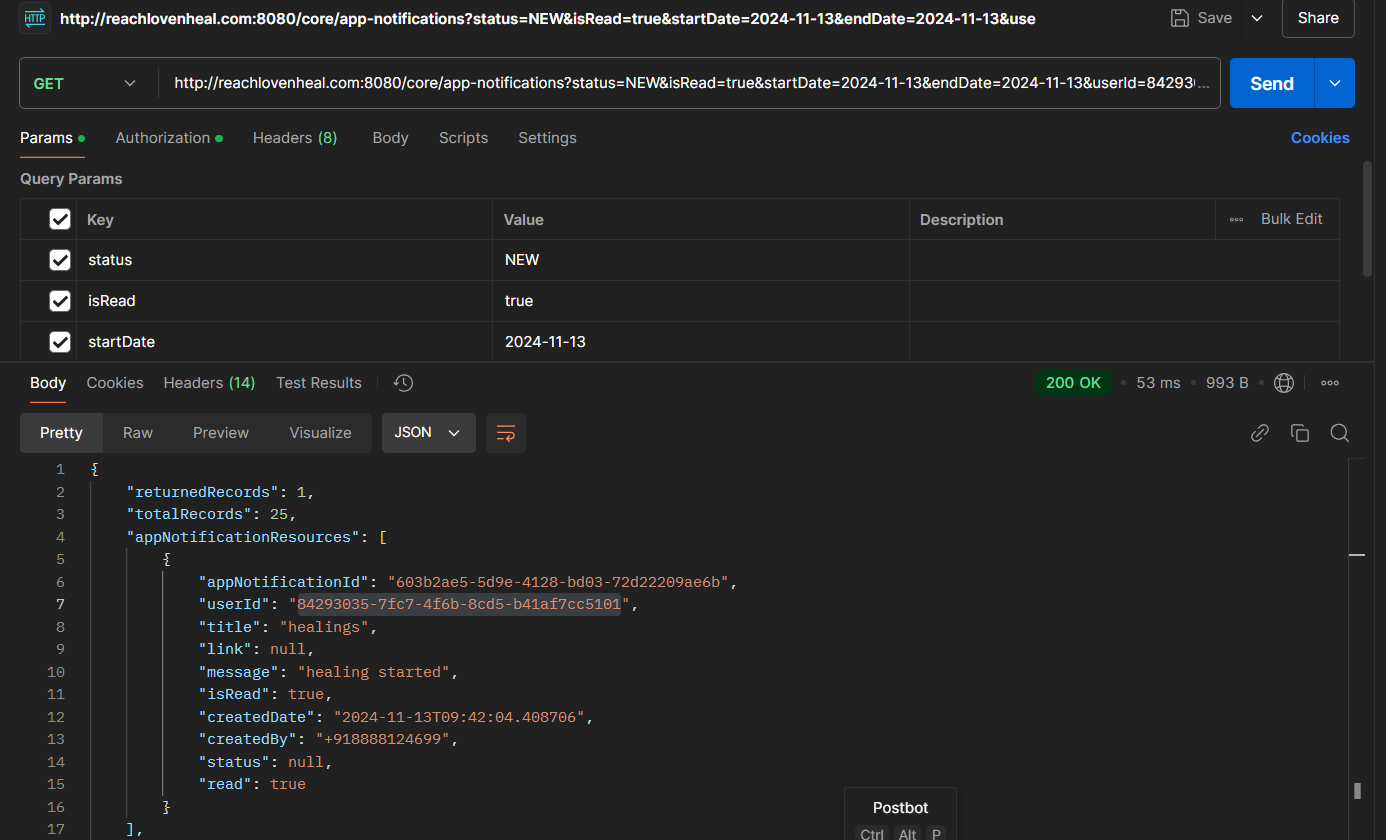Click the highlighted userId value

pyautogui.click(x=459, y=604)
